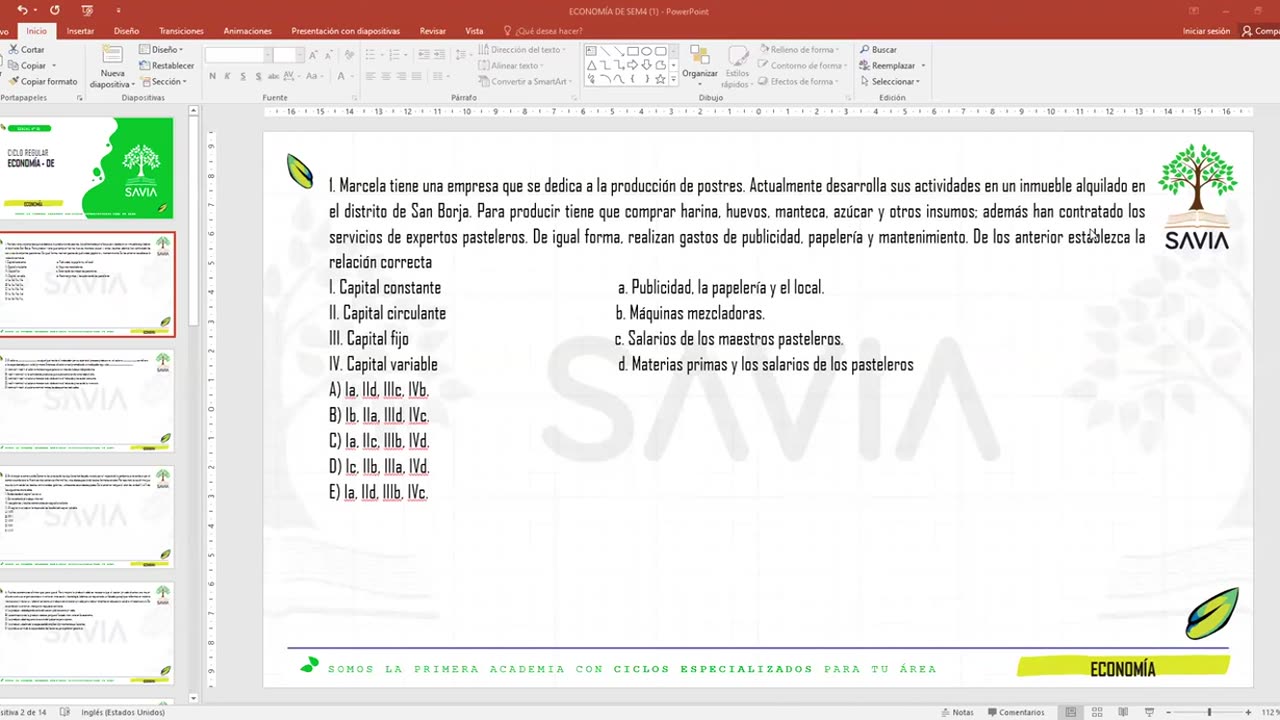Switch to the Animaciones tab
The height and width of the screenshot is (720, 1280).
(x=247, y=31)
